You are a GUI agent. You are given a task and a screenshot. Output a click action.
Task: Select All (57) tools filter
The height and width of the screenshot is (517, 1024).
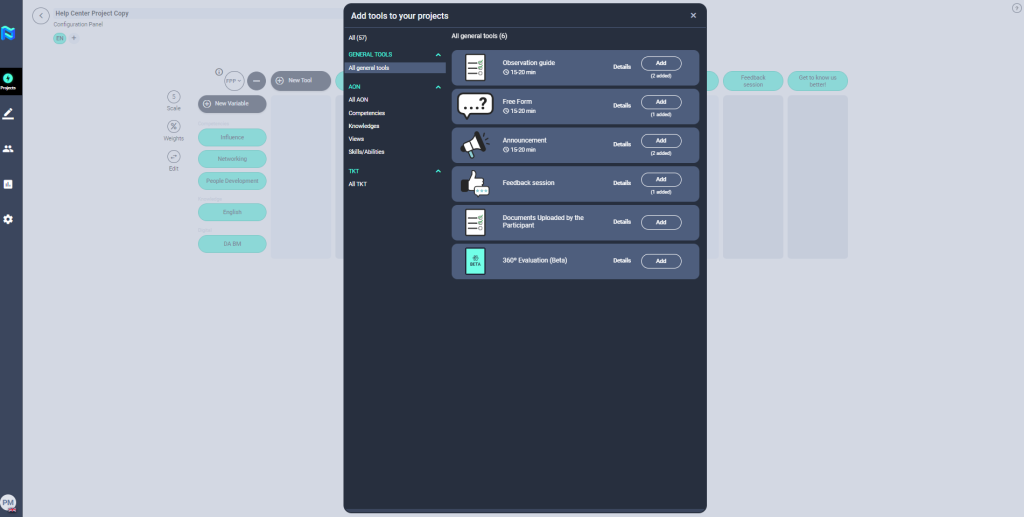pyautogui.click(x=358, y=38)
